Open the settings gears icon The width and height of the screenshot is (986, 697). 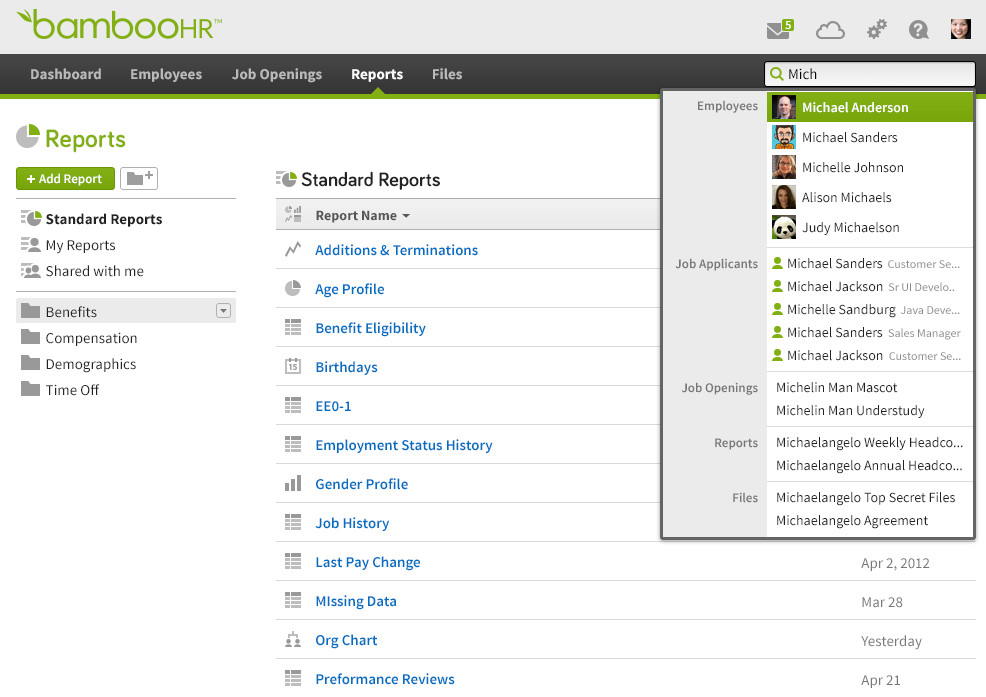click(x=876, y=30)
